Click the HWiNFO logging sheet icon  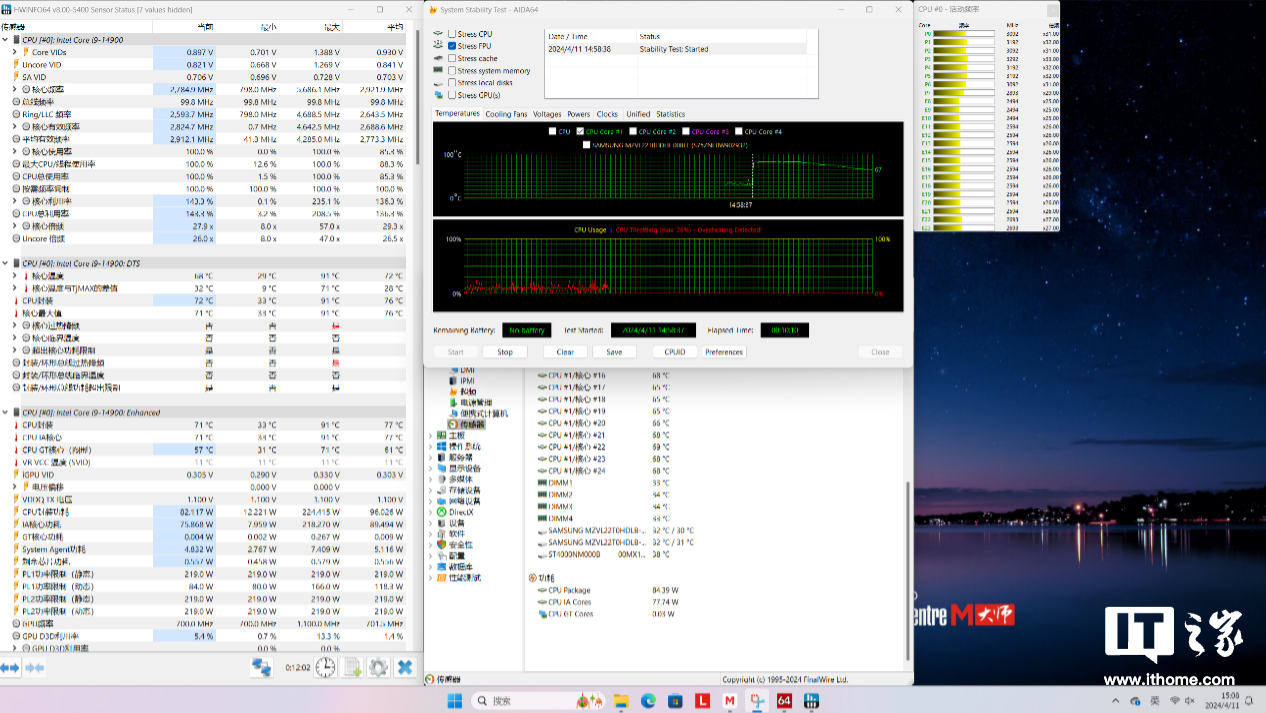[352, 667]
